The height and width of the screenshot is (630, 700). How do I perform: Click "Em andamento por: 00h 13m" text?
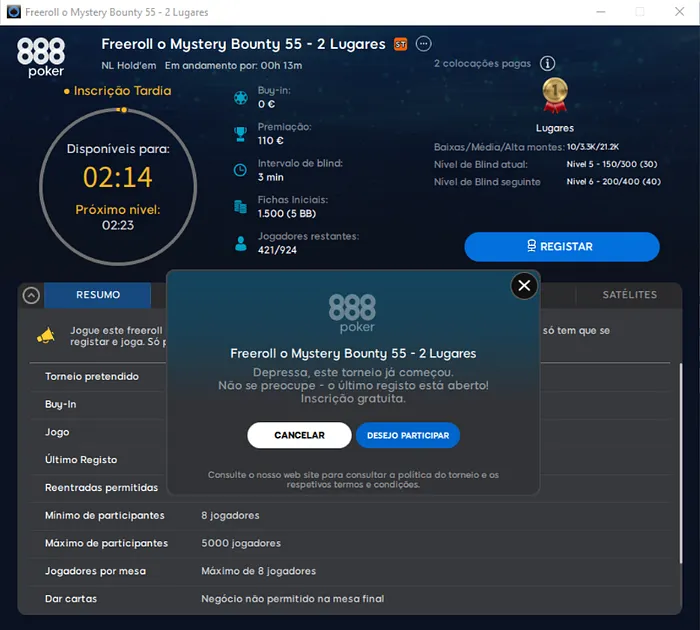233,66
